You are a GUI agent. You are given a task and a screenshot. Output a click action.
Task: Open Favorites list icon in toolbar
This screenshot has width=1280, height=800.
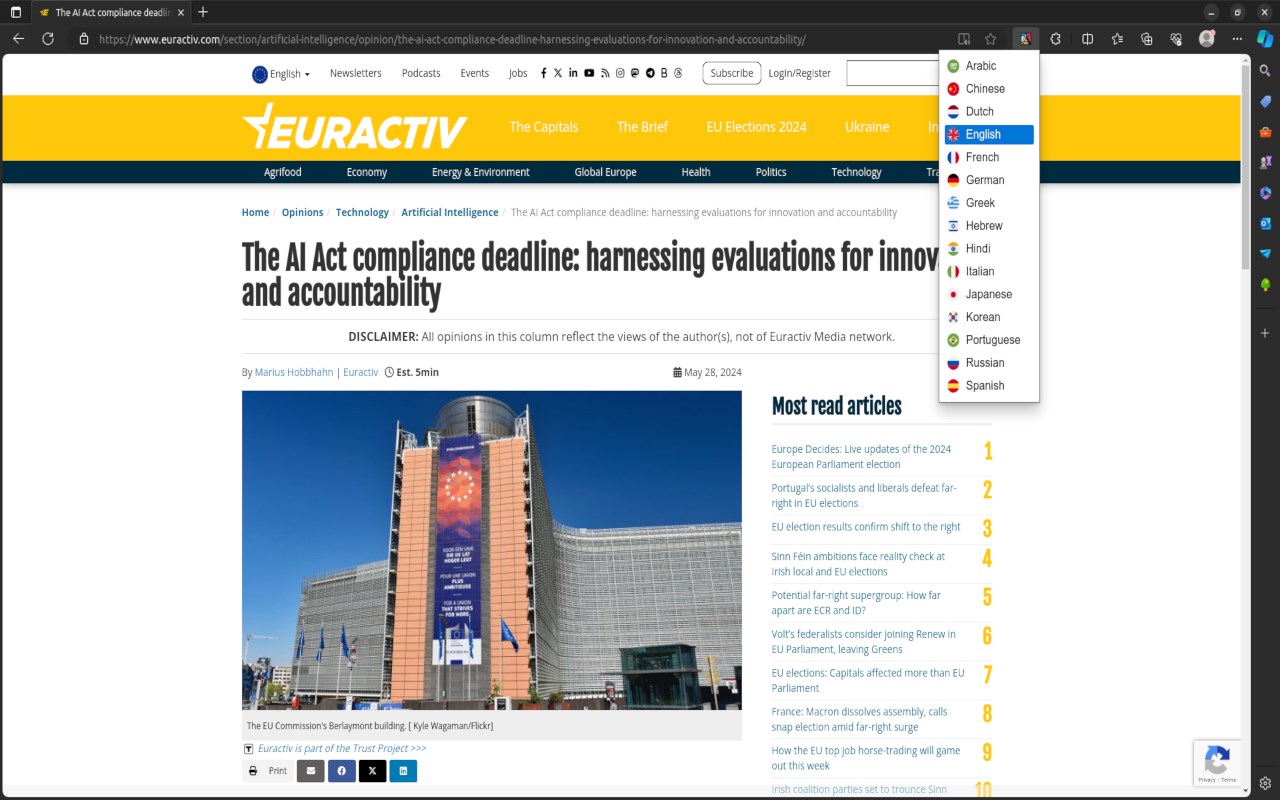click(1118, 39)
